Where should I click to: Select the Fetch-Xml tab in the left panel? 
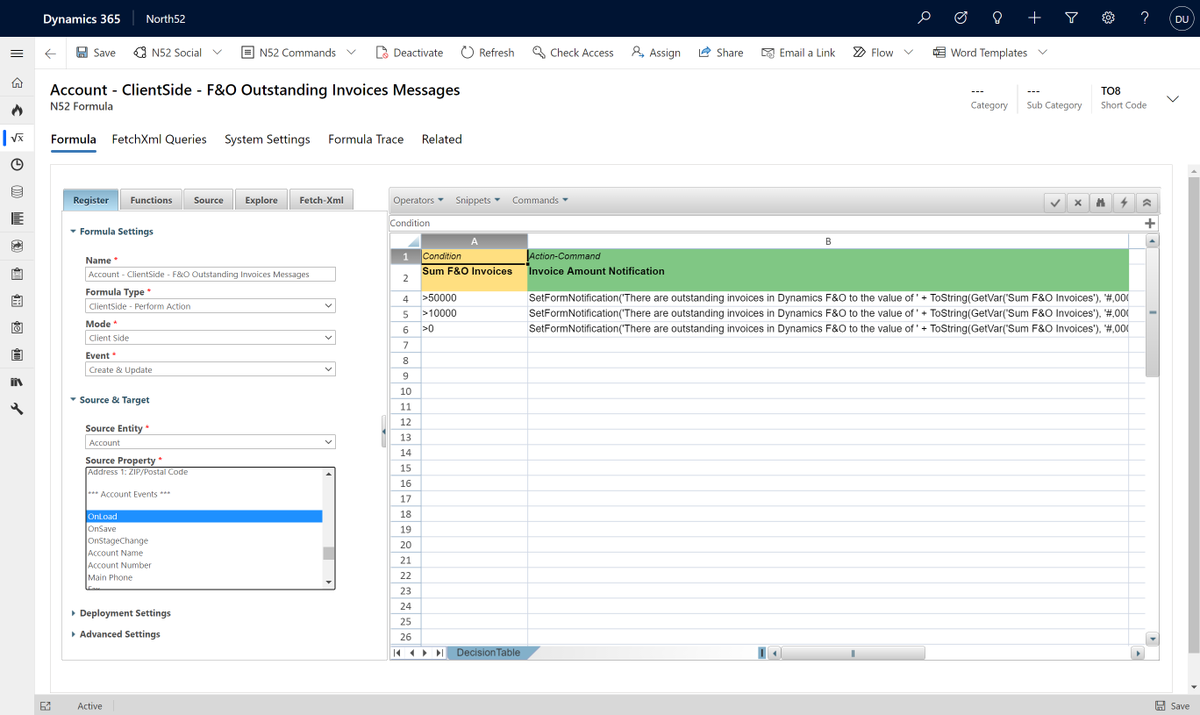(x=321, y=200)
